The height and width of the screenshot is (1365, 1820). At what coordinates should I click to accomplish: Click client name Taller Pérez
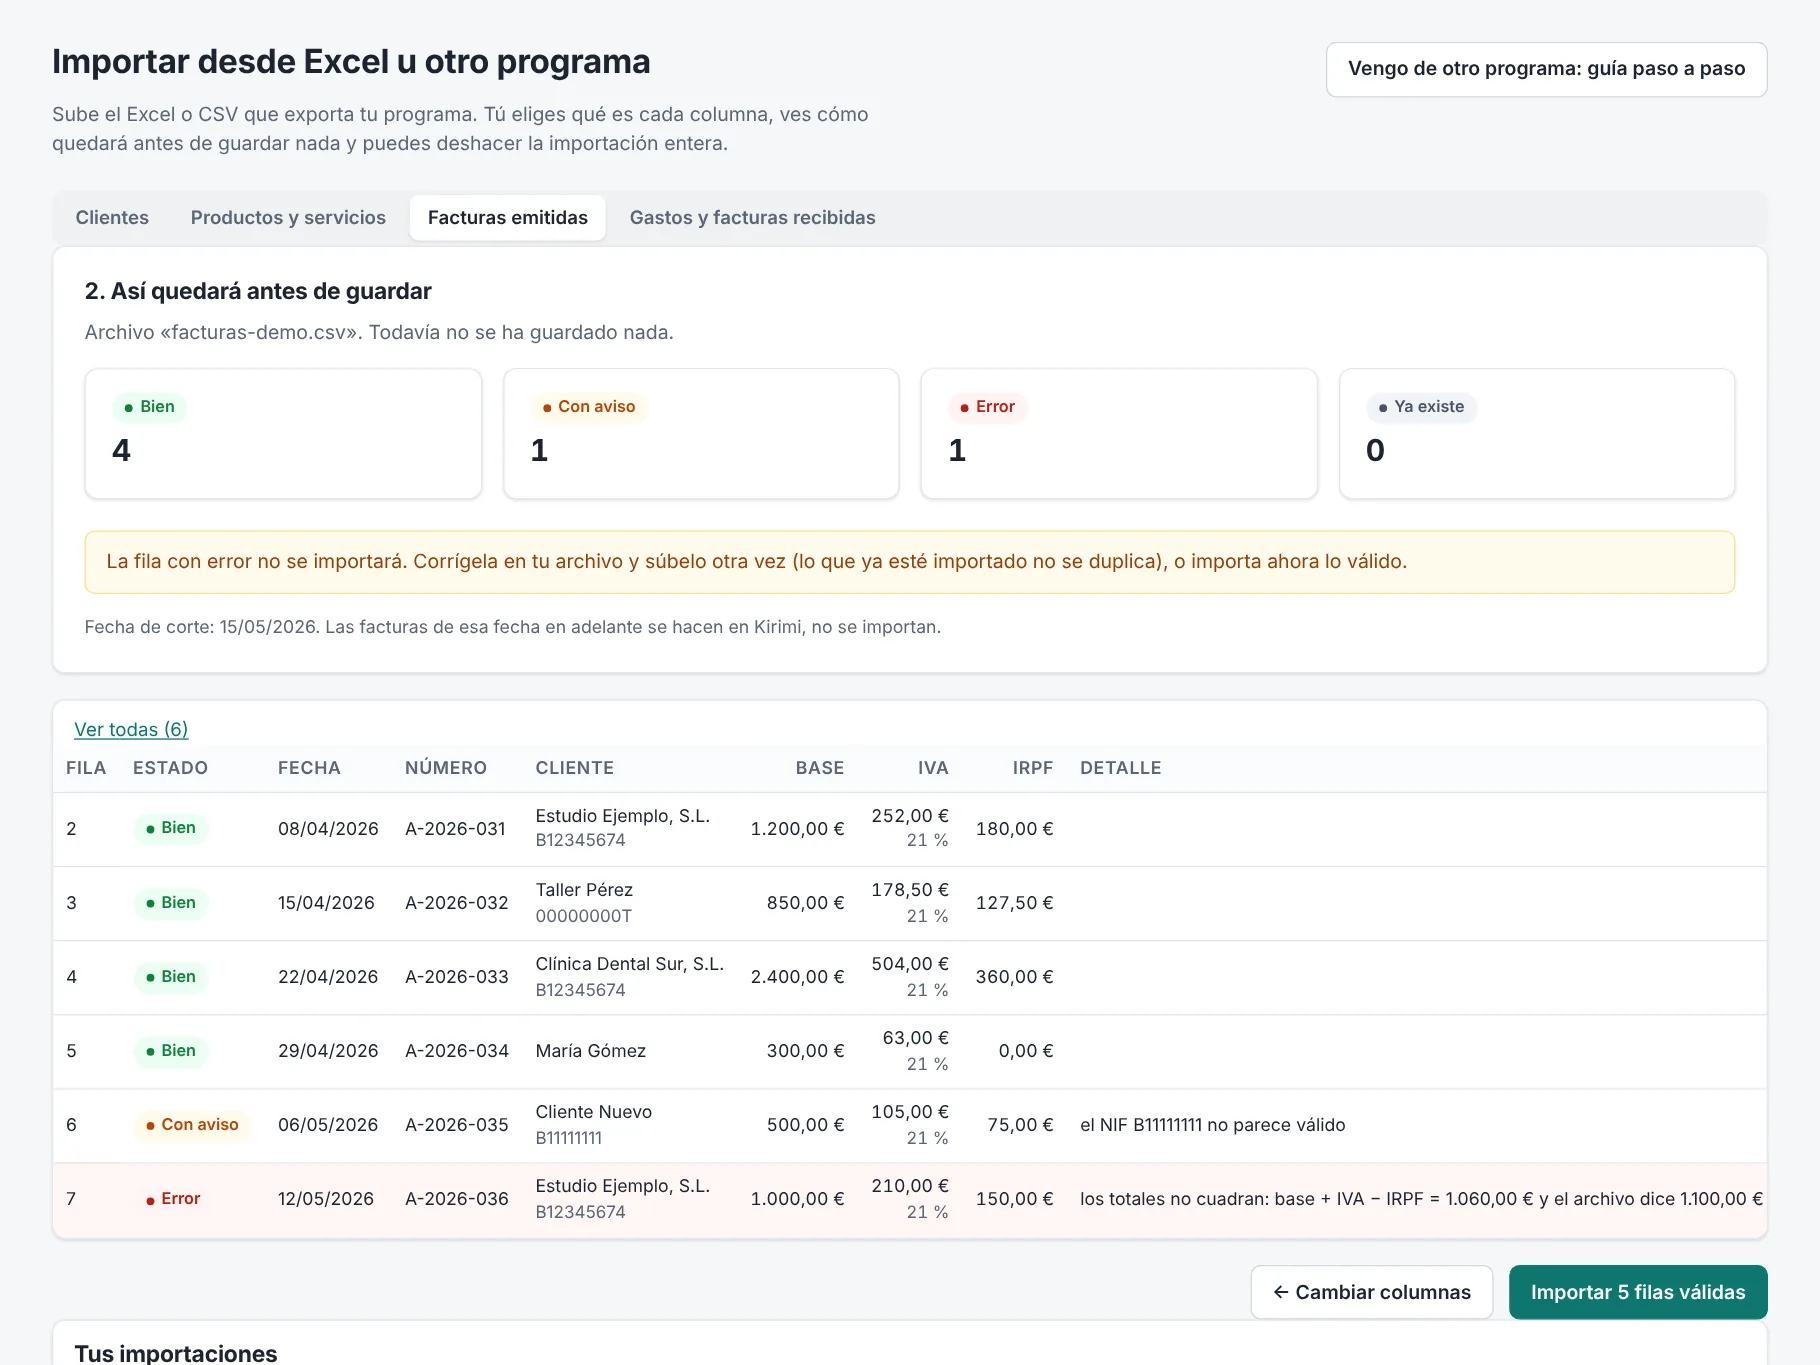pos(584,890)
